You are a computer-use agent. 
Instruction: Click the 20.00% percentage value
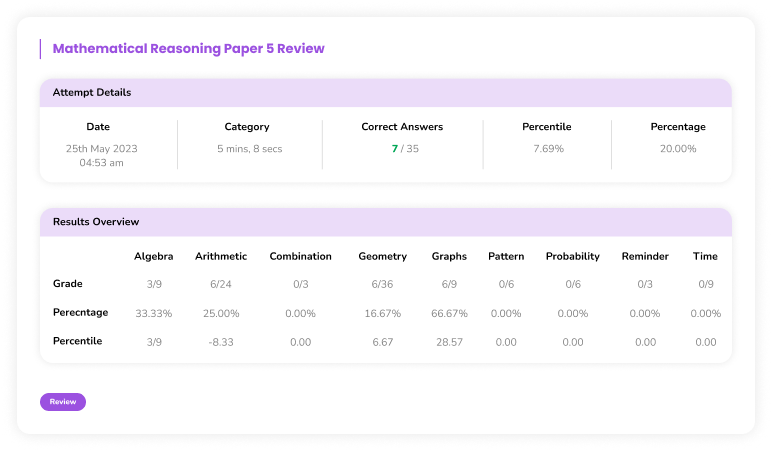pyautogui.click(x=677, y=149)
